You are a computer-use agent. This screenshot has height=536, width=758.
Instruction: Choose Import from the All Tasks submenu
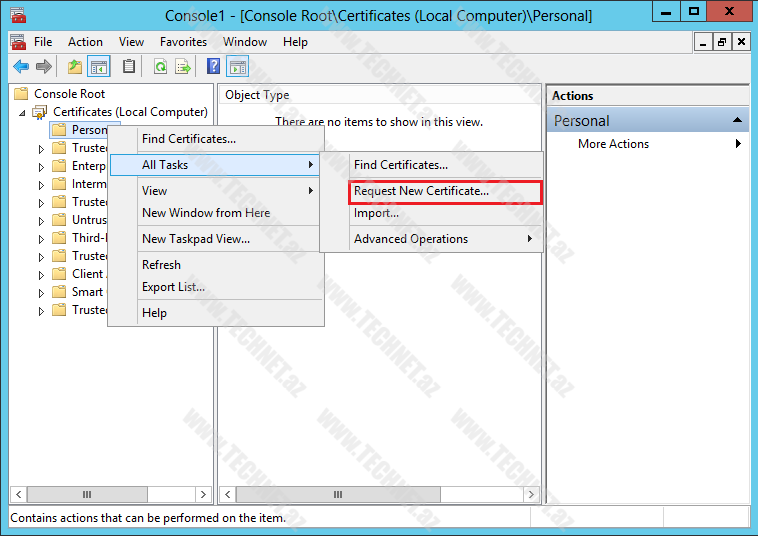376,213
